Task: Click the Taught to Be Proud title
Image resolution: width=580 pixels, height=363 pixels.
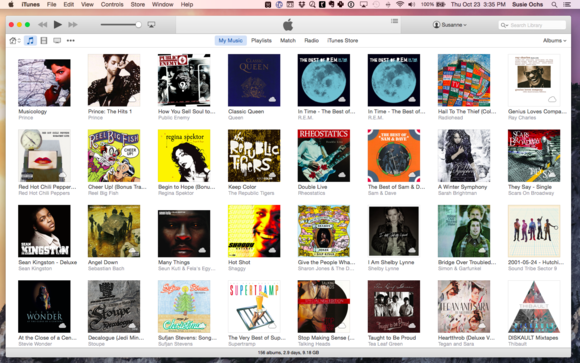Action: pyautogui.click(x=392, y=338)
